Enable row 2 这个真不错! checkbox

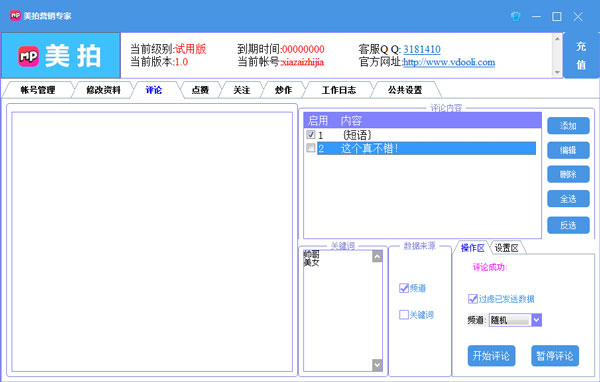click(x=311, y=148)
